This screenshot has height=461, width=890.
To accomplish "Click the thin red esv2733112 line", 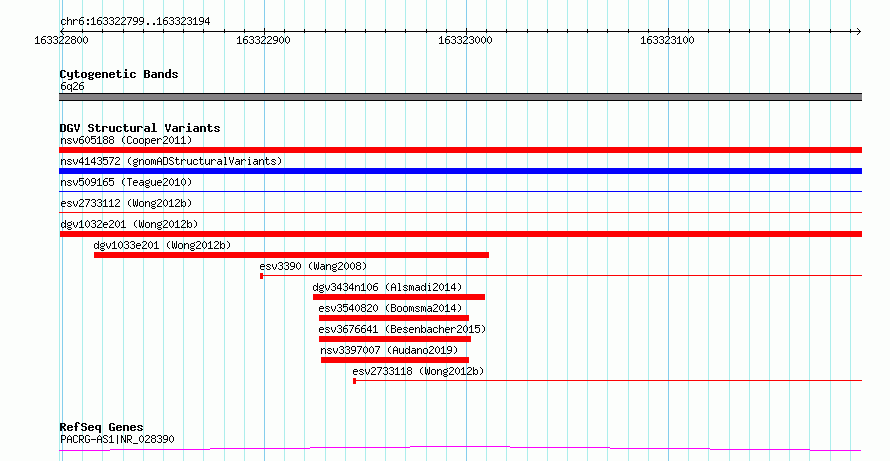I will [x=460, y=213].
